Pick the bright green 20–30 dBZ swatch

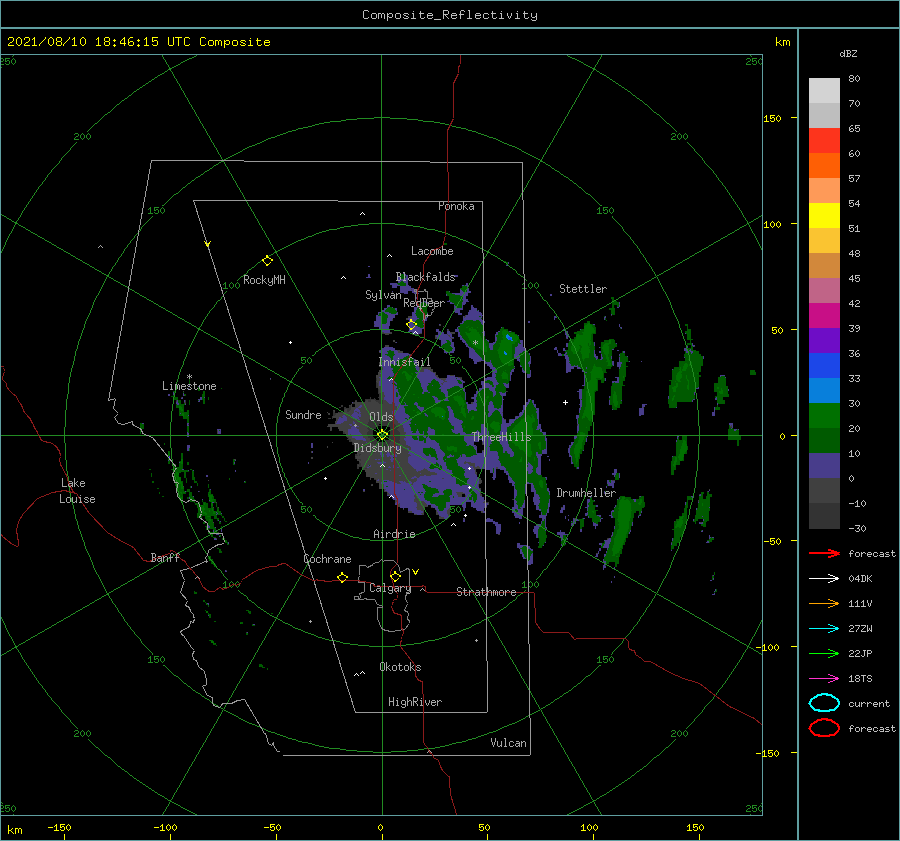click(x=824, y=416)
